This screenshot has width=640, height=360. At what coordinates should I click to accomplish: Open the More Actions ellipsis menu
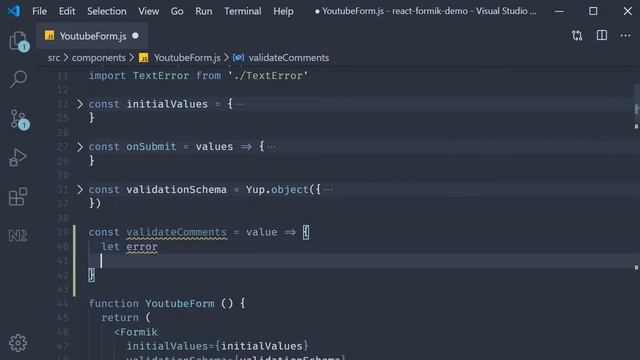(625, 36)
